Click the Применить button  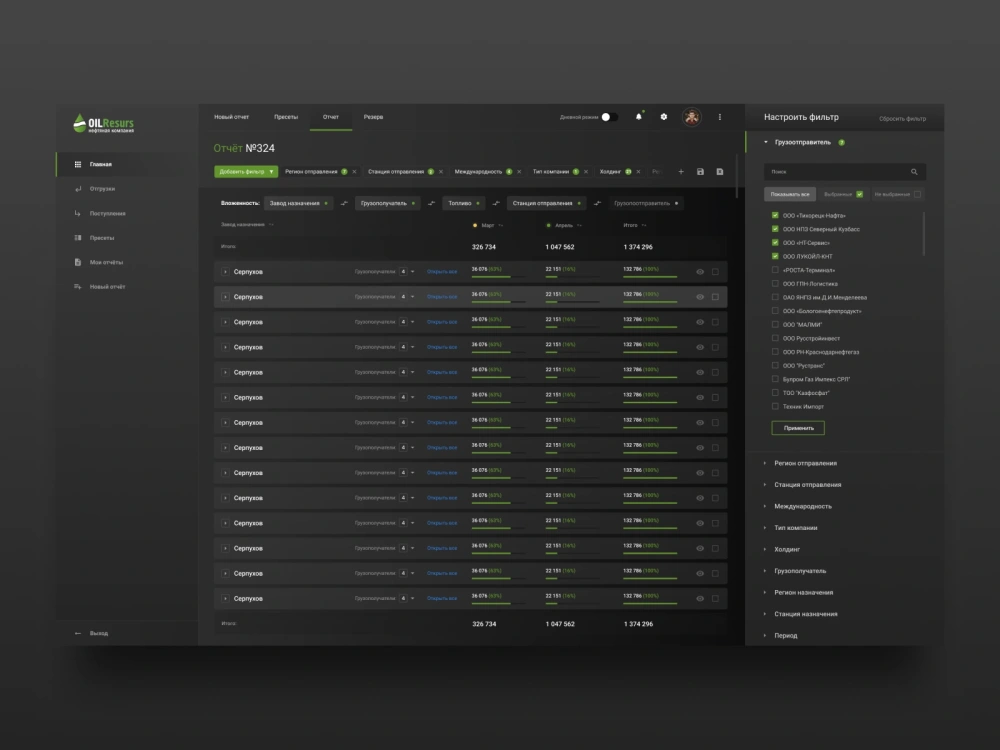(x=798, y=428)
